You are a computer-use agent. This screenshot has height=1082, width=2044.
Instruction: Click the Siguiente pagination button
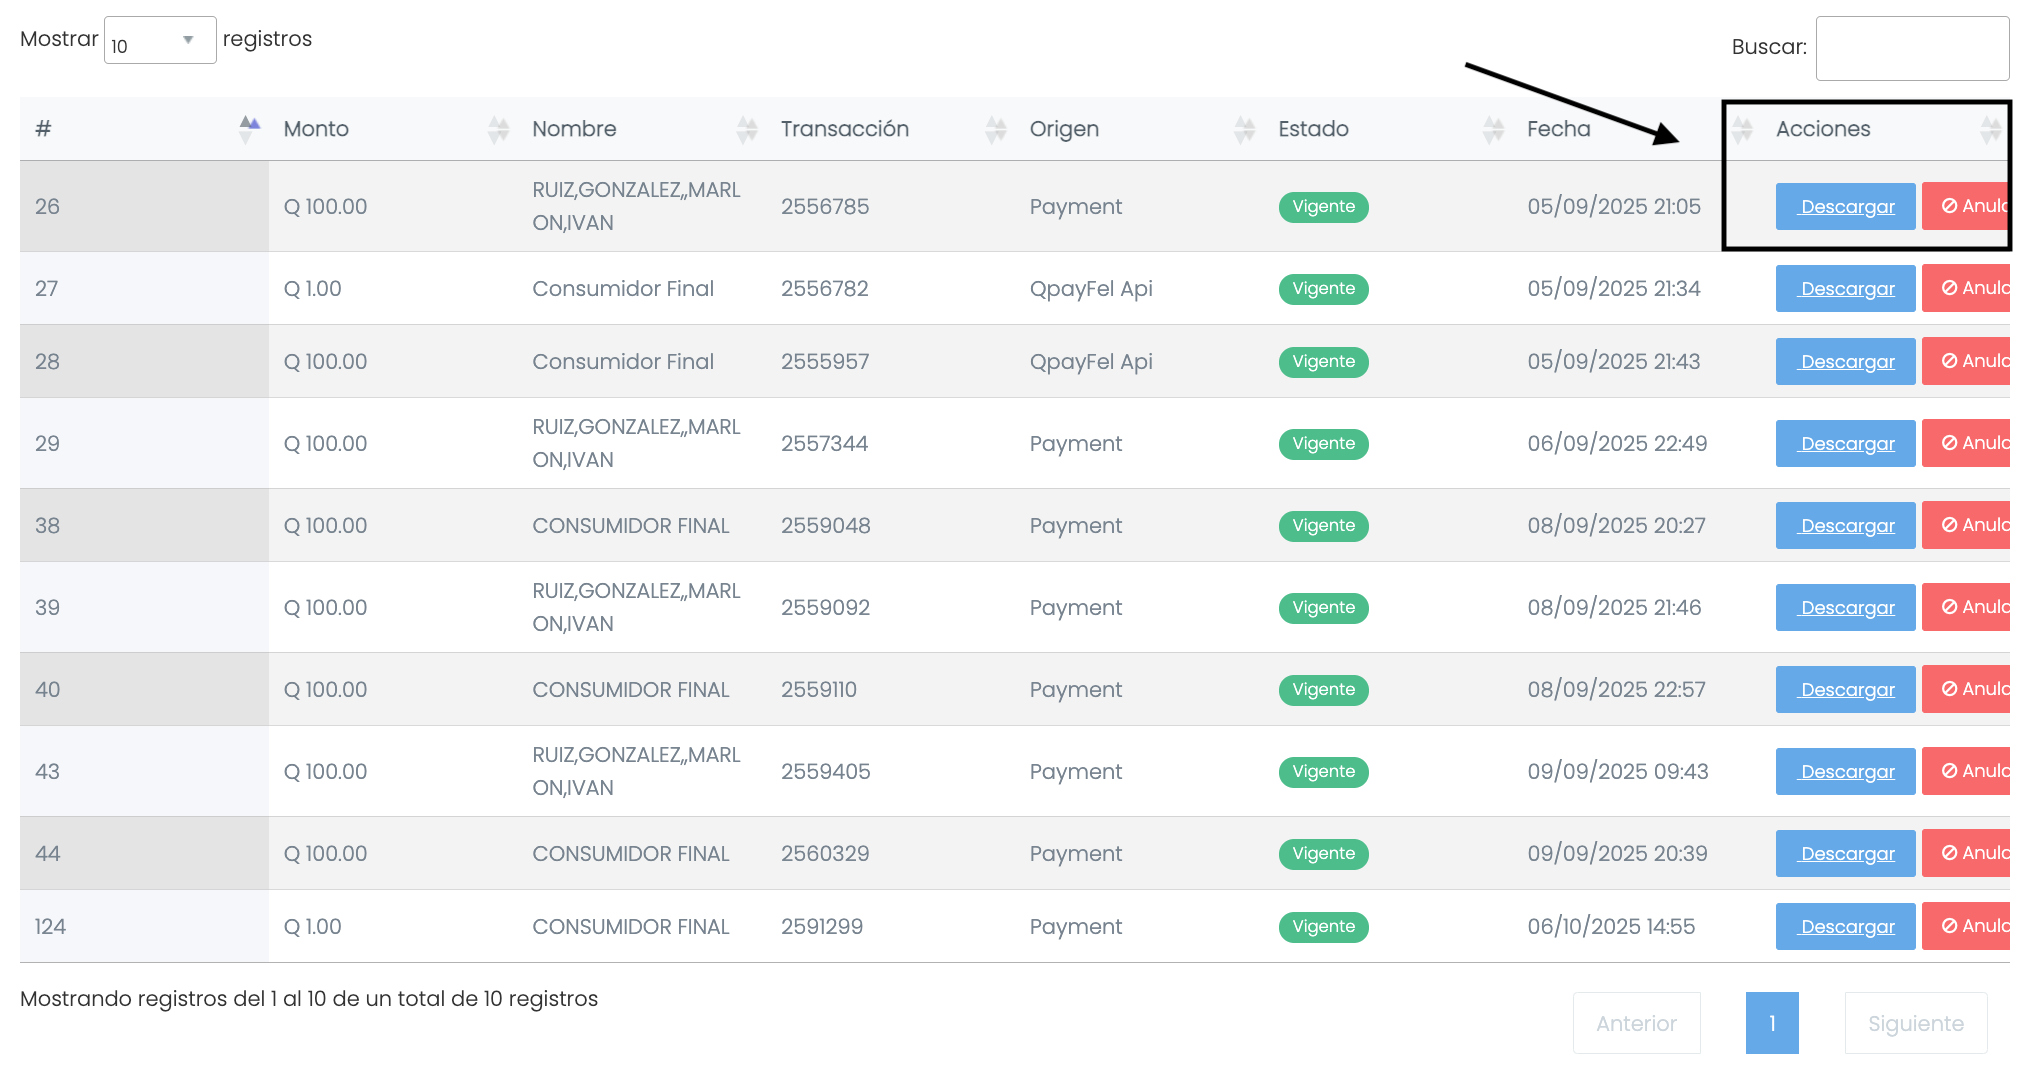point(1915,1023)
